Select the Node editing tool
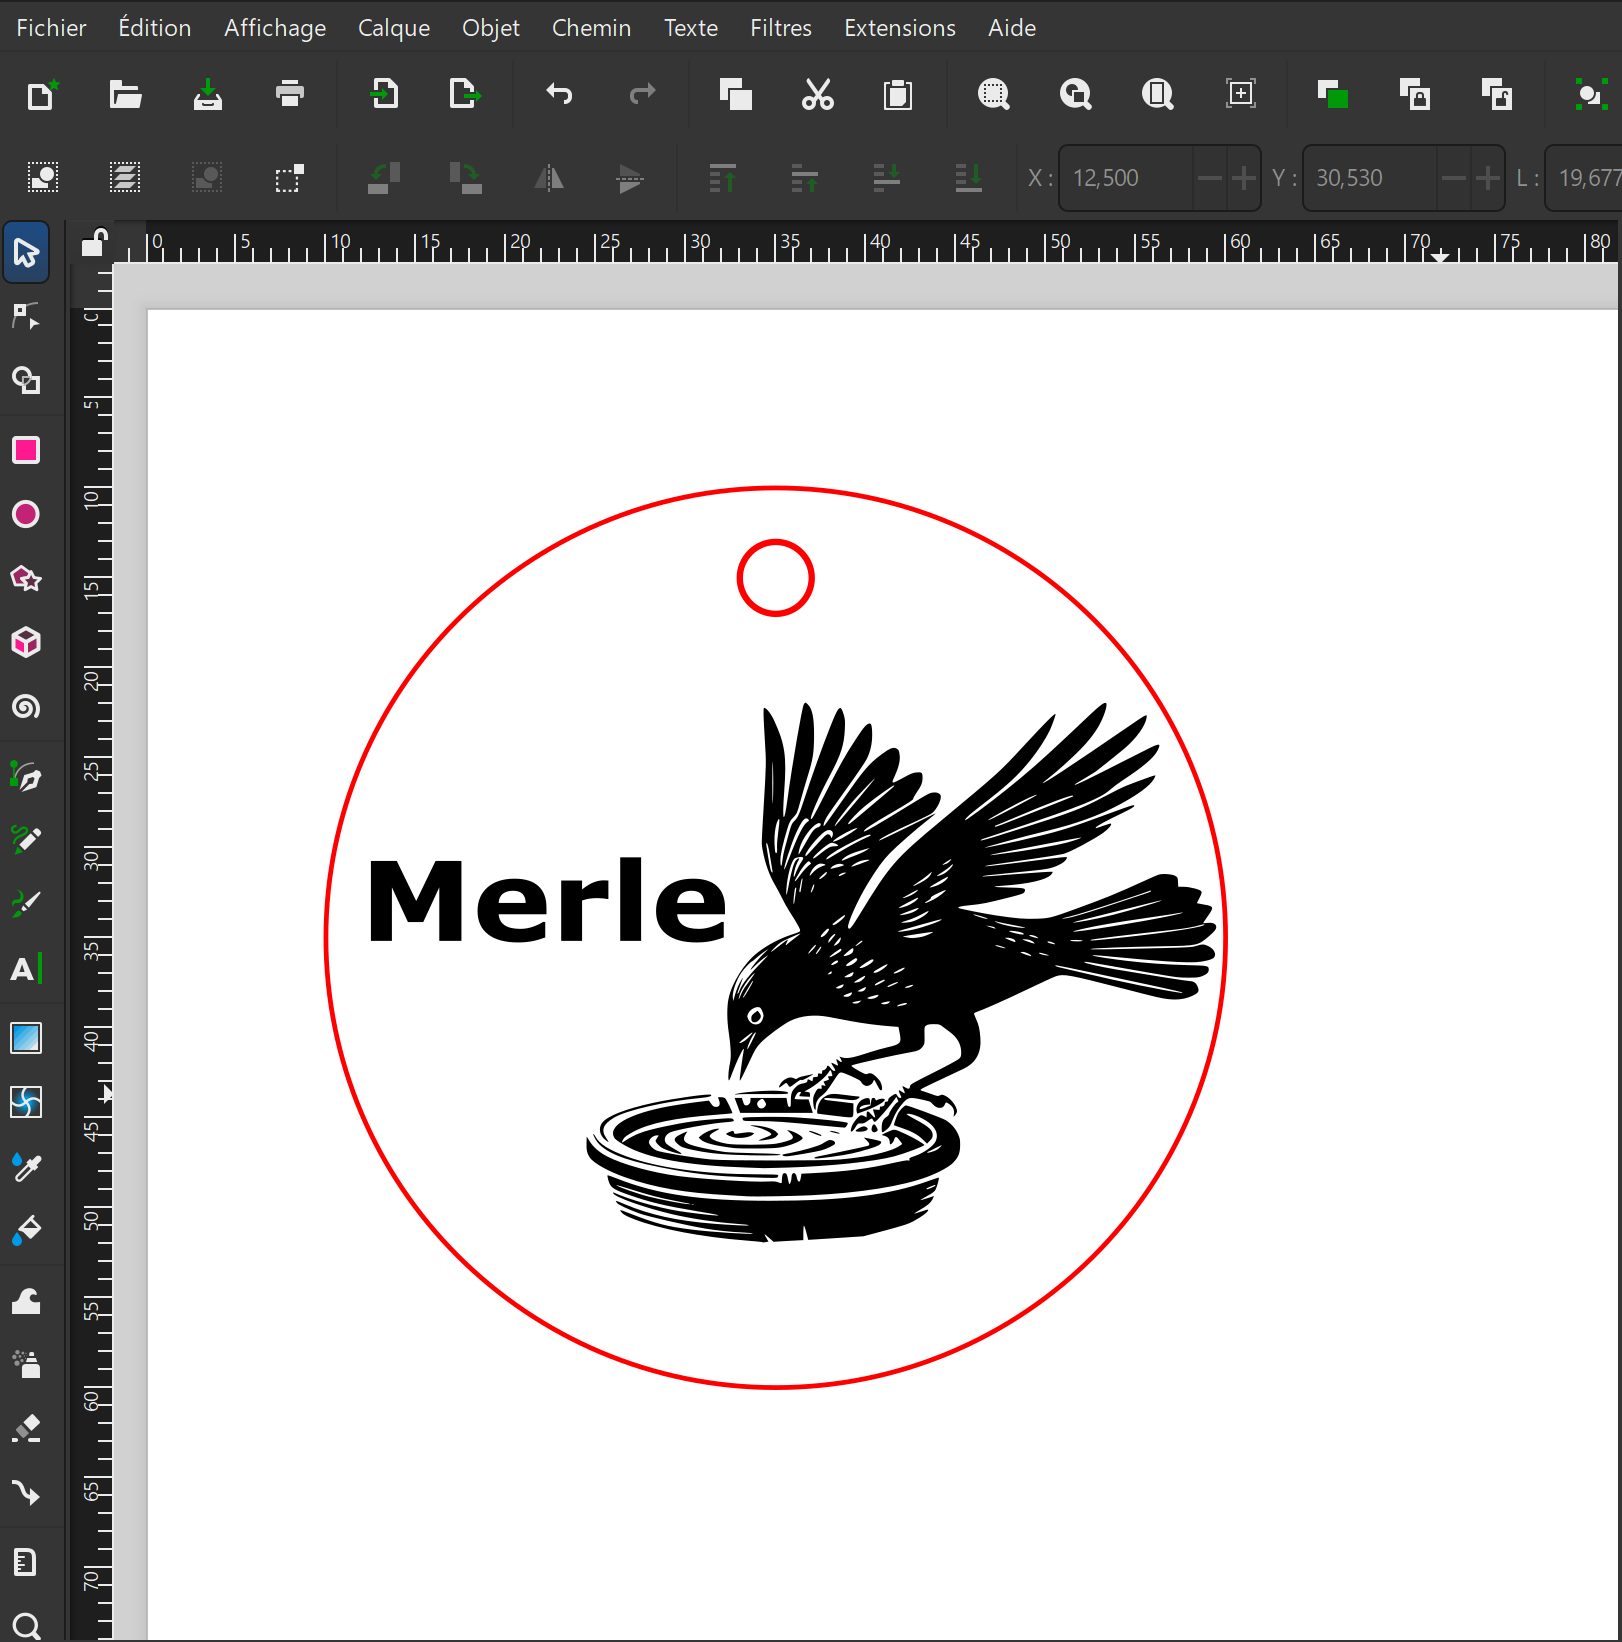The height and width of the screenshot is (1642, 1622). point(26,317)
